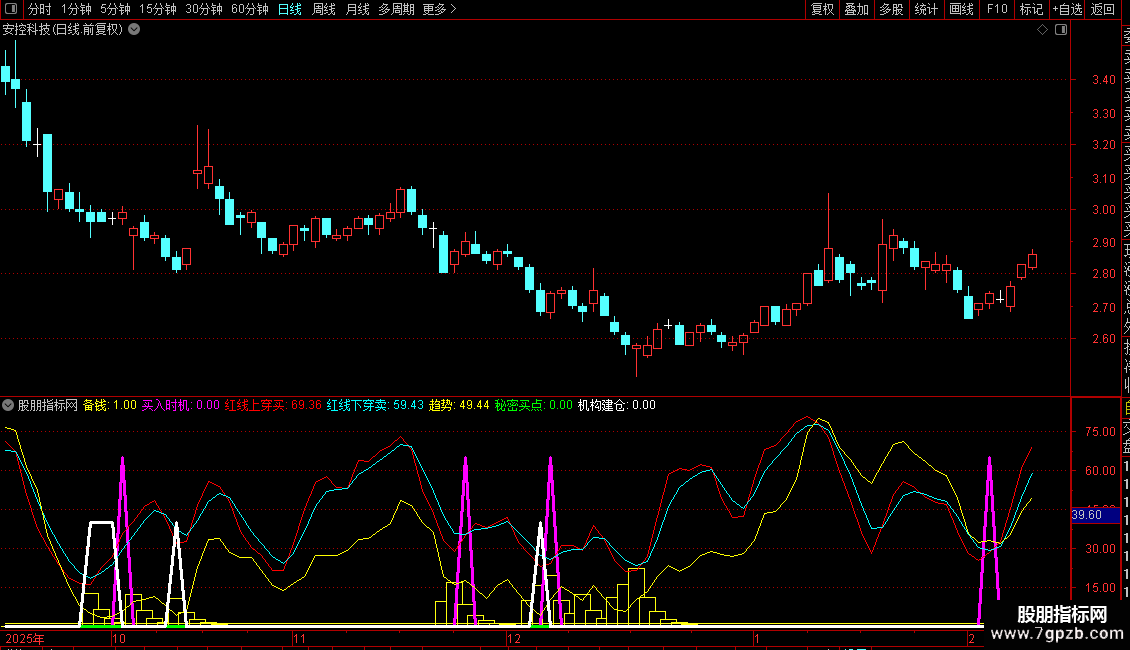Image resolution: width=1130 pixels, height=650 pixels.
Task: Click the 返回 back button
Action: click(1103, 9)
